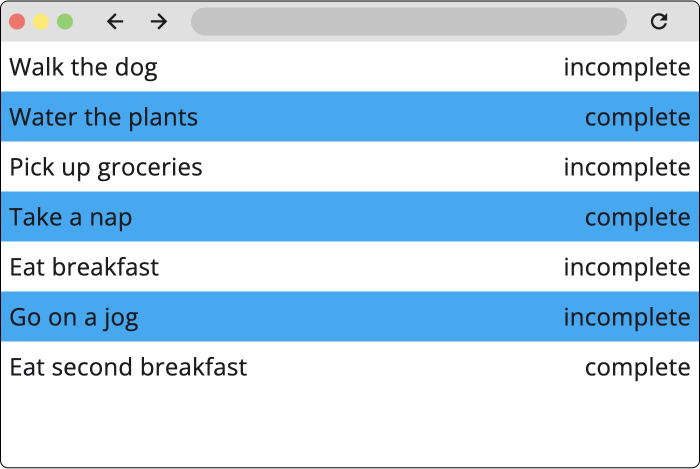The image size is (700, 469).
Task: Toggle complete status for Eat second breakfast
Action: pyautogui.click(x=637, y=367)
